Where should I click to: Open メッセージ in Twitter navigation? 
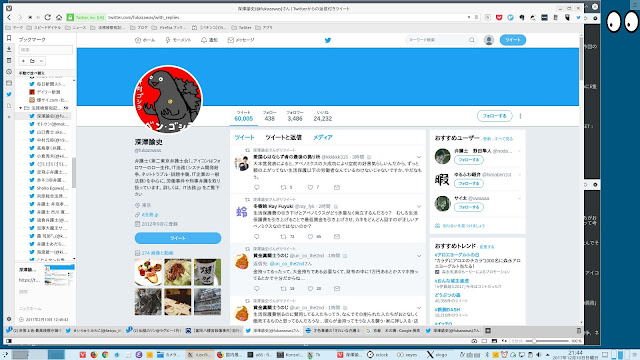click(241, 40)
